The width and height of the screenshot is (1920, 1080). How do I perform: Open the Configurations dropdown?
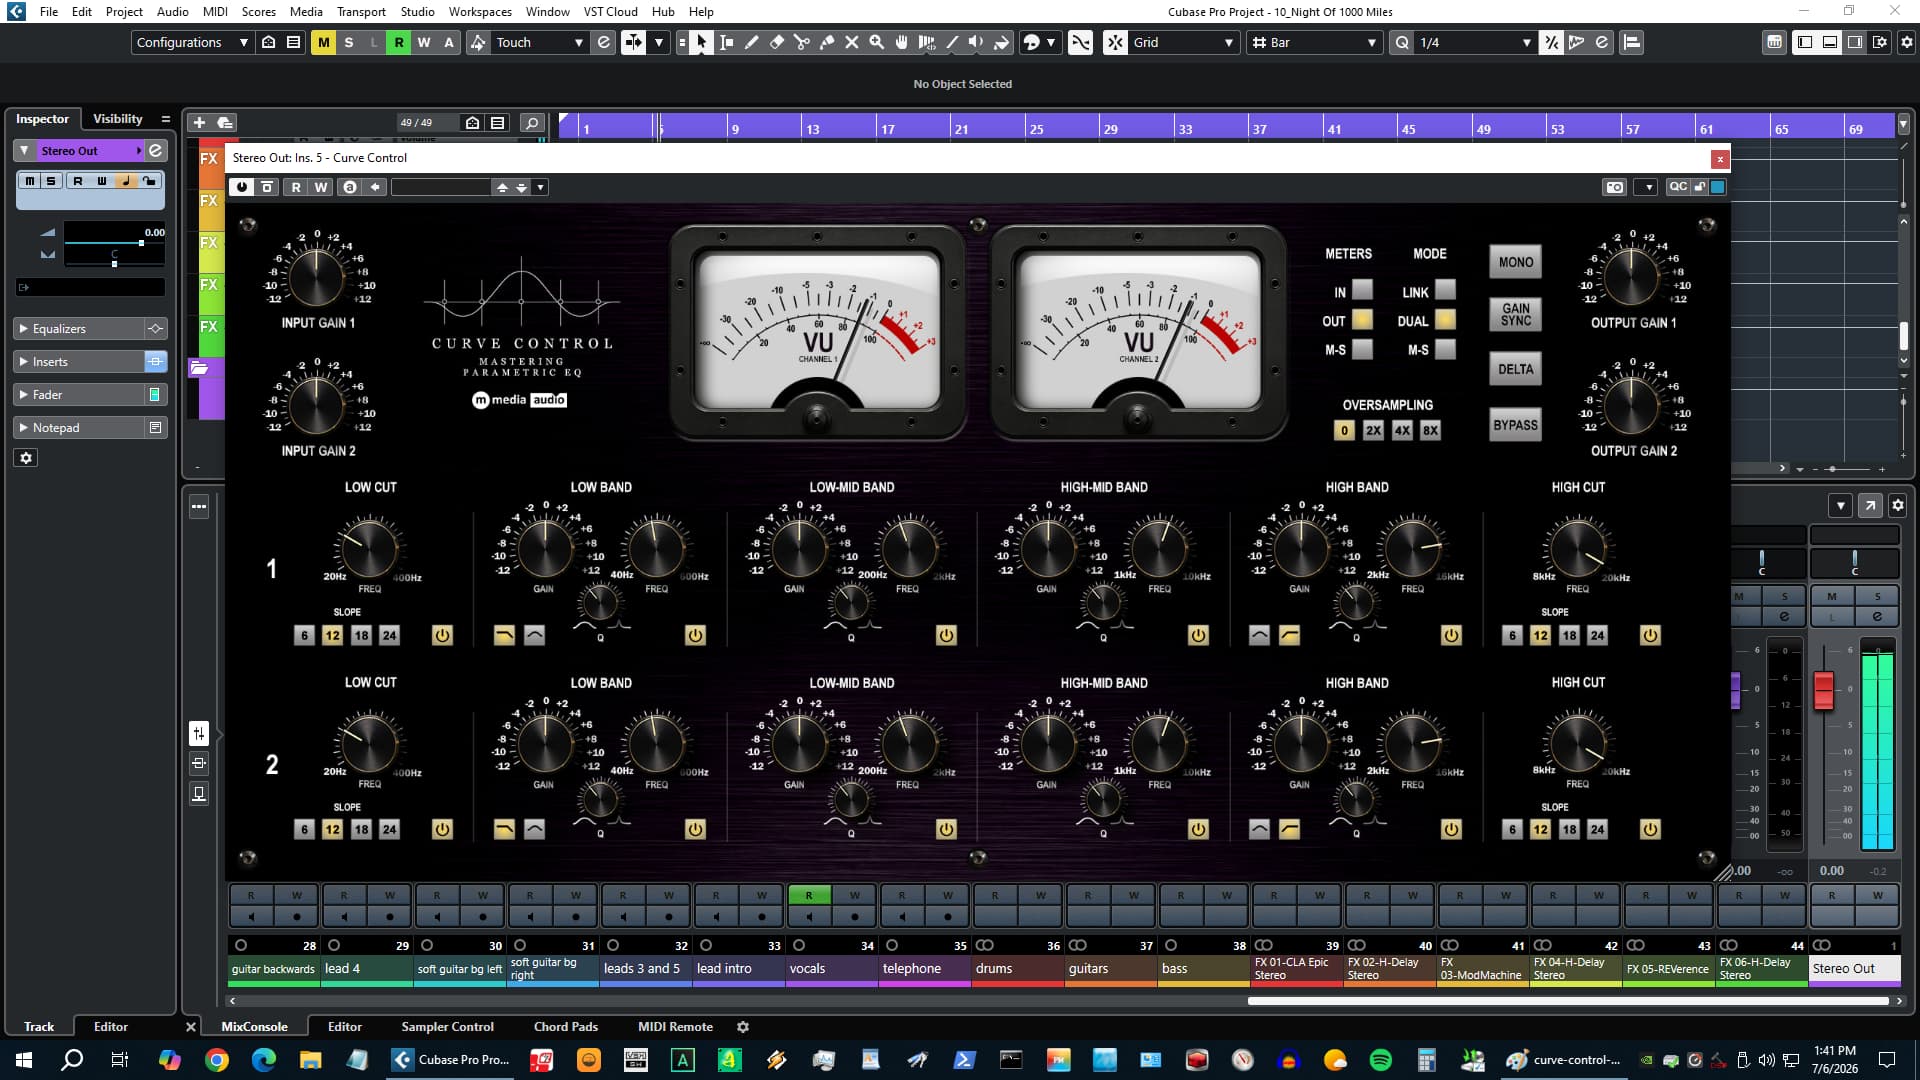191,42
